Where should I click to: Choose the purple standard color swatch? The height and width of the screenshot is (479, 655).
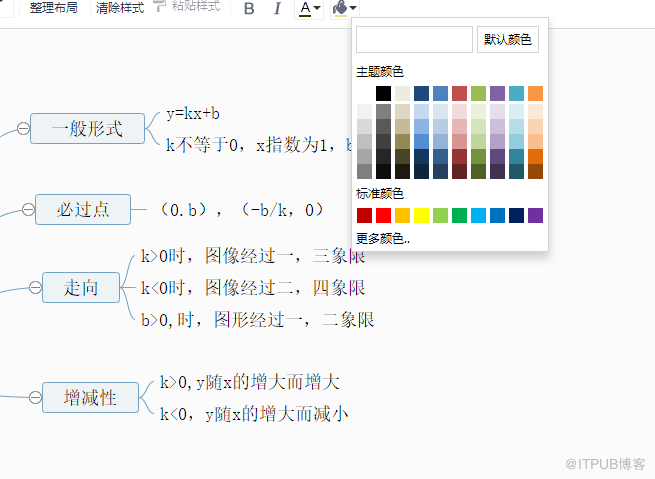[x=535, y=215]
